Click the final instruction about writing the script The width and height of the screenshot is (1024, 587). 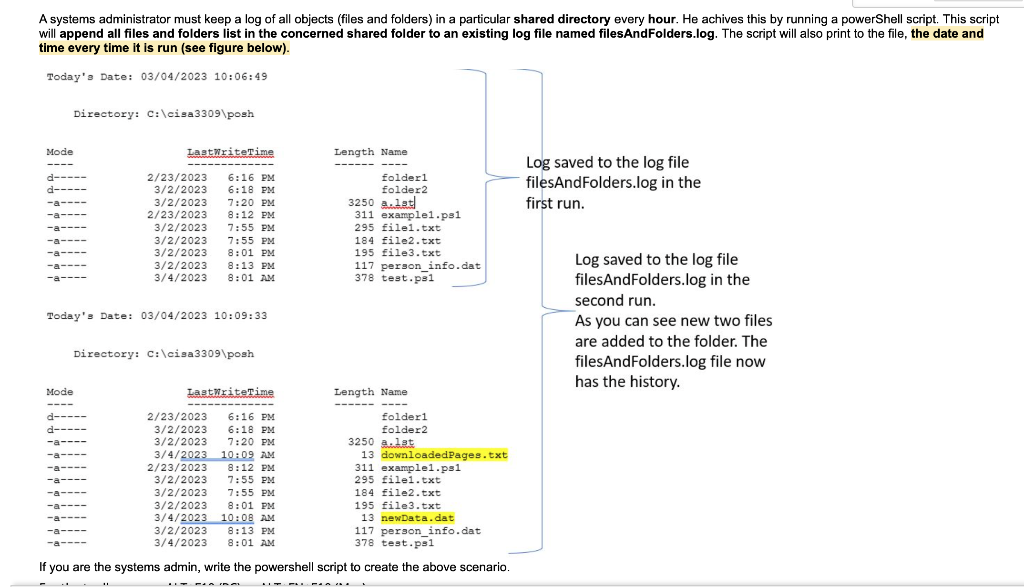pyautogui.click(x=277, y=566)
